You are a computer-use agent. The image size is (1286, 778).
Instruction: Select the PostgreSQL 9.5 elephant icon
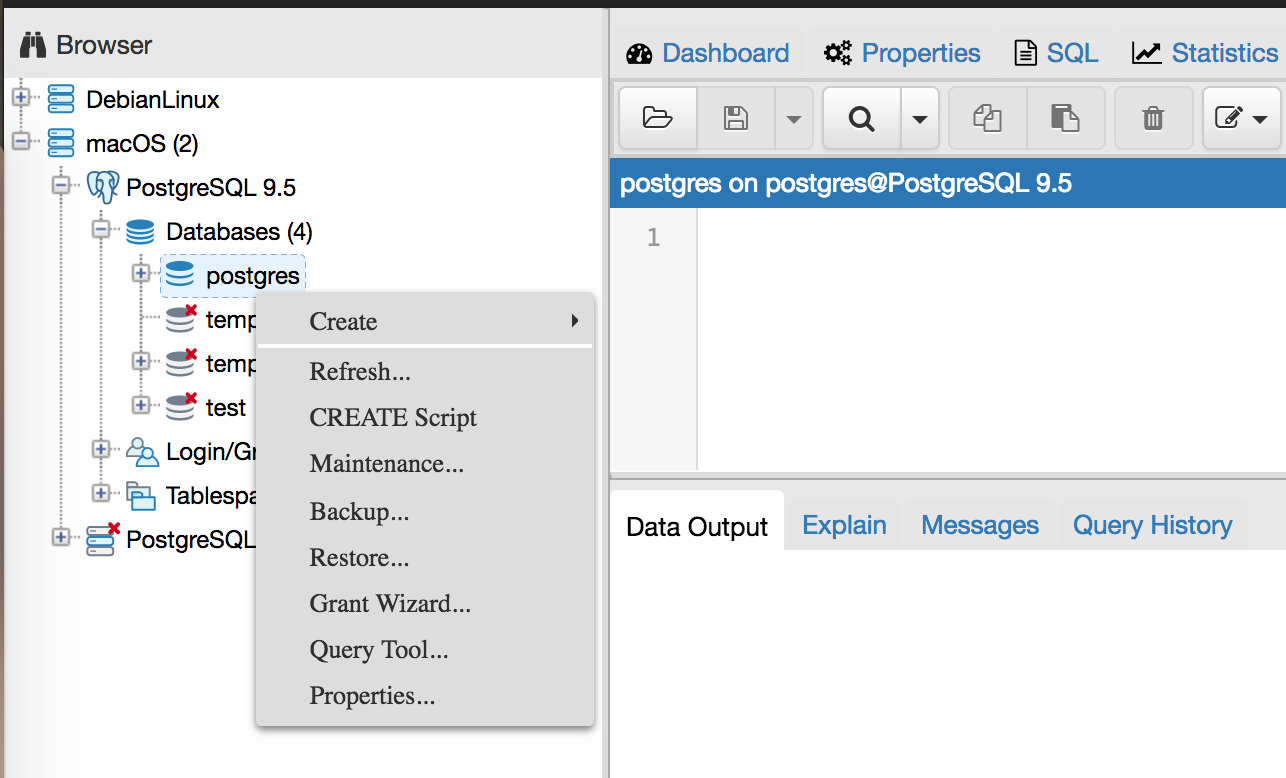[x=102, y=187]
